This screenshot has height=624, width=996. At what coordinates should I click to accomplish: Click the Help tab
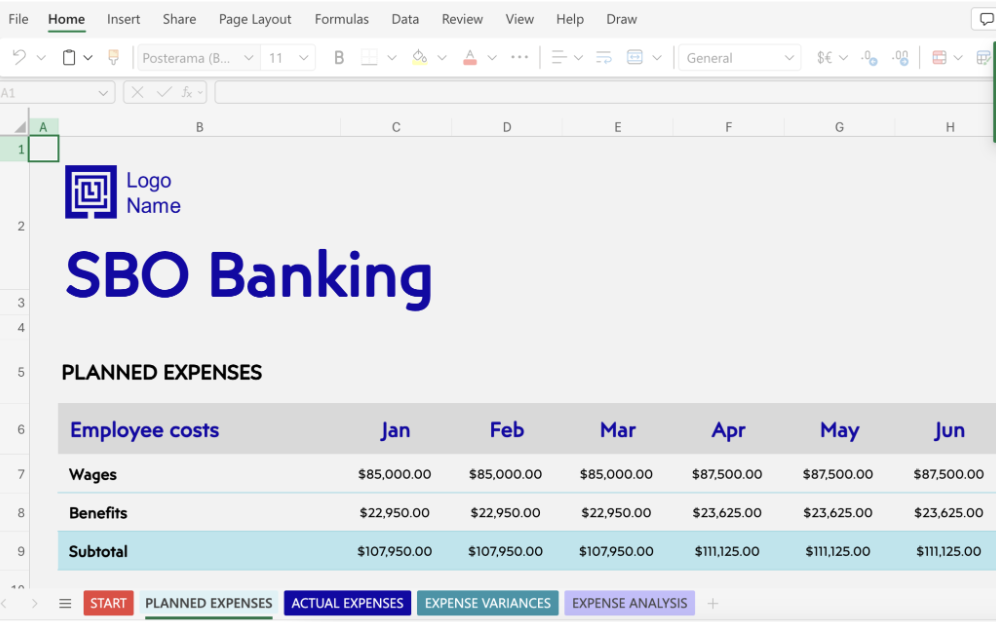pyautogui.click(x=570, y=19)
